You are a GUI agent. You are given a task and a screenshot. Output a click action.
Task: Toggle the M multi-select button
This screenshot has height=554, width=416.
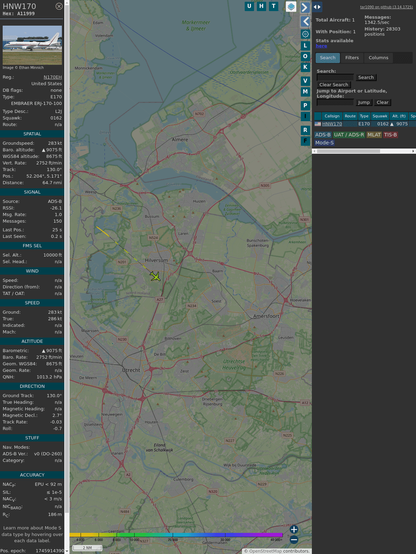pos(305,92)
